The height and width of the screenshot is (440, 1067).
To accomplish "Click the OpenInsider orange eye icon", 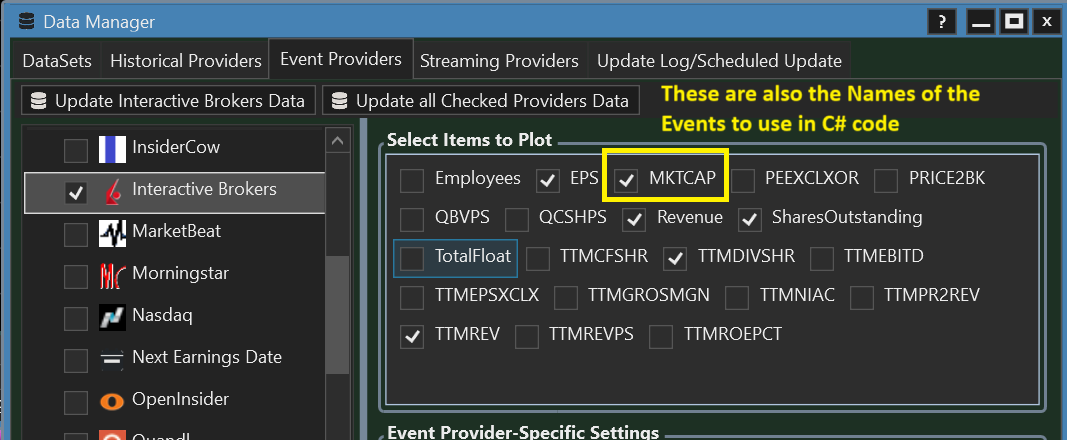I will [x=112, y=401].
